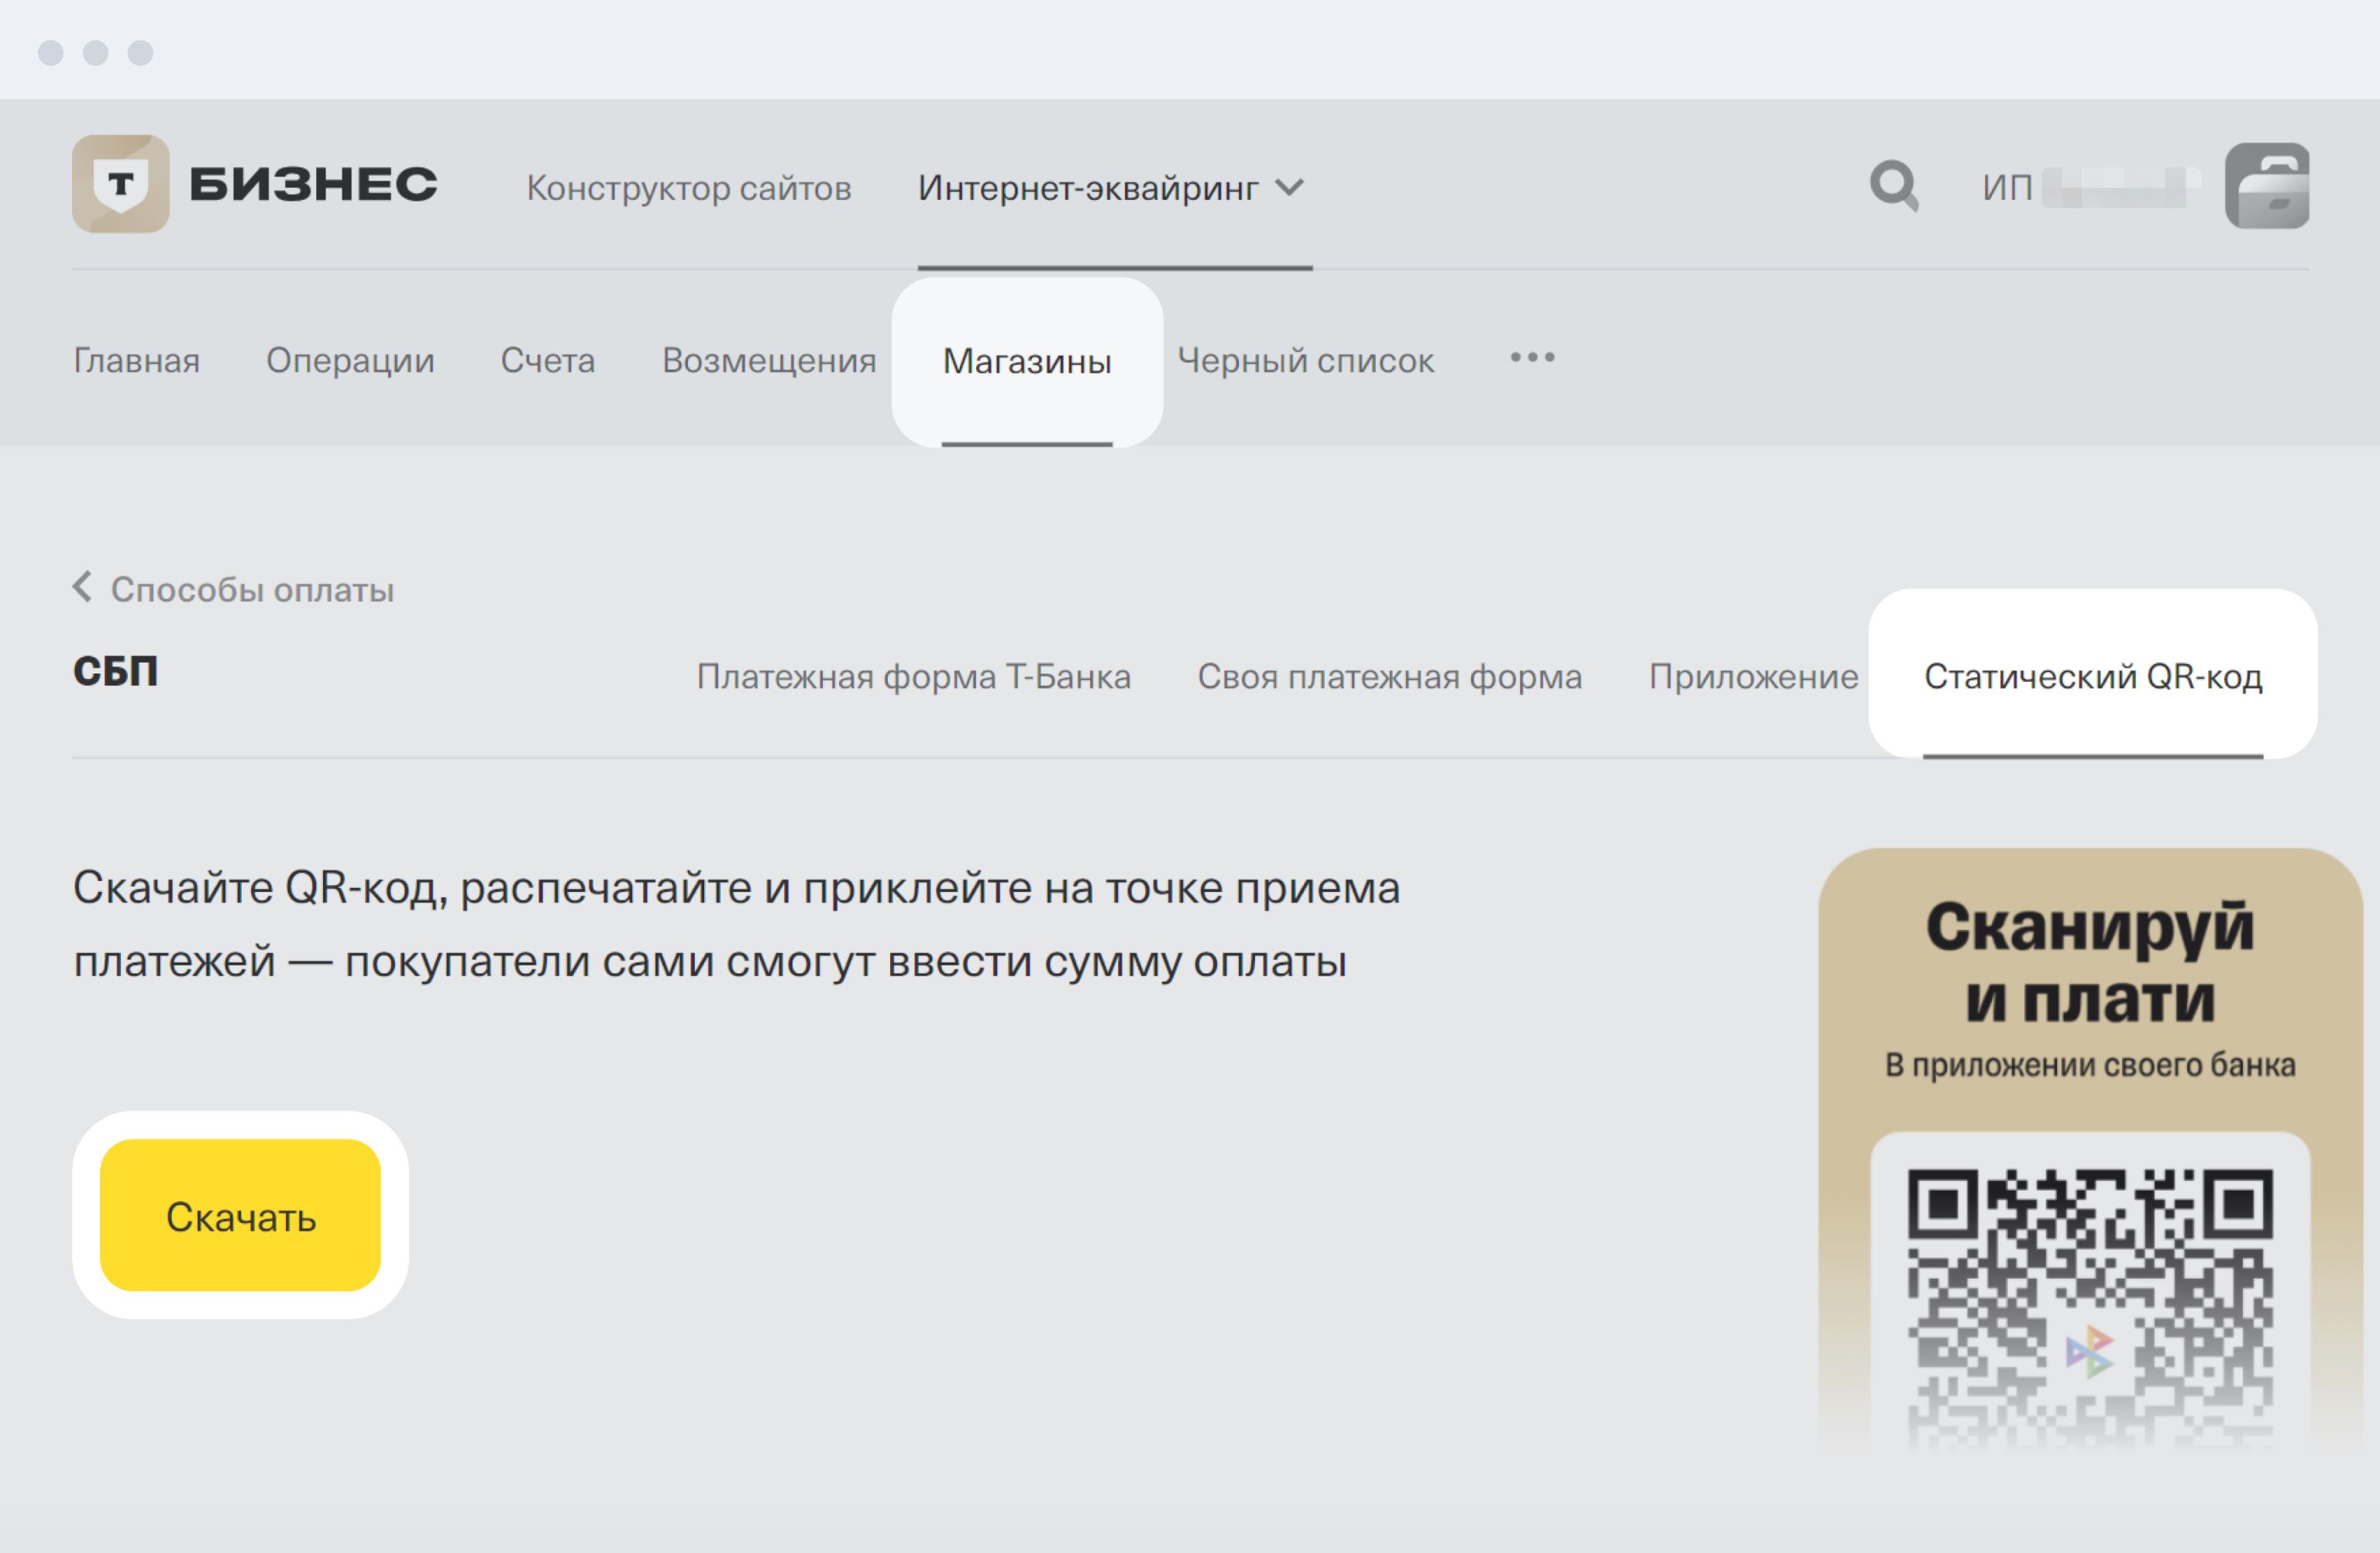
Task: Click the SBP logo inside QR code
Action: click(2090, 1352)
